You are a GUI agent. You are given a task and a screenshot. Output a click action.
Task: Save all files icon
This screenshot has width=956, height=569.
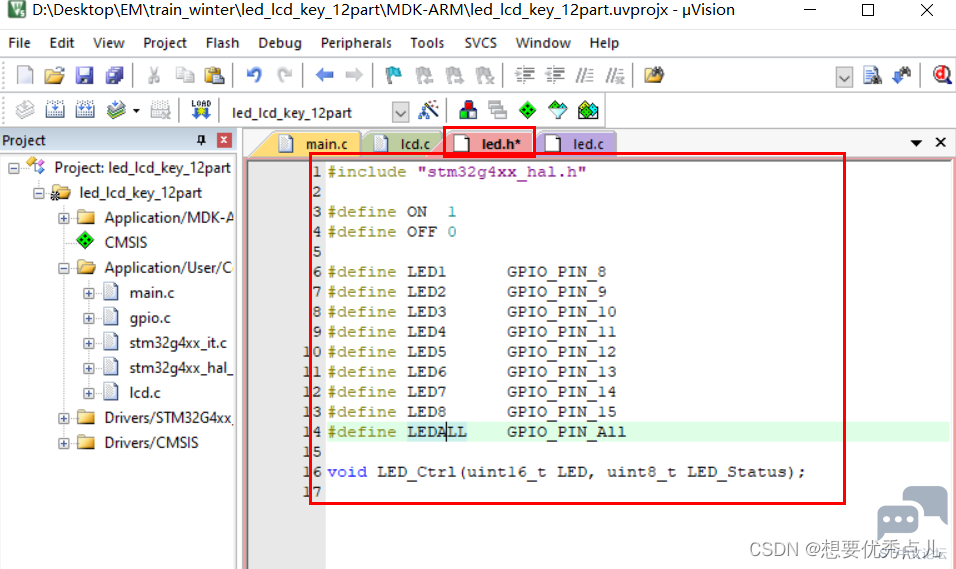pyautogui.click(x=114, y=75)
